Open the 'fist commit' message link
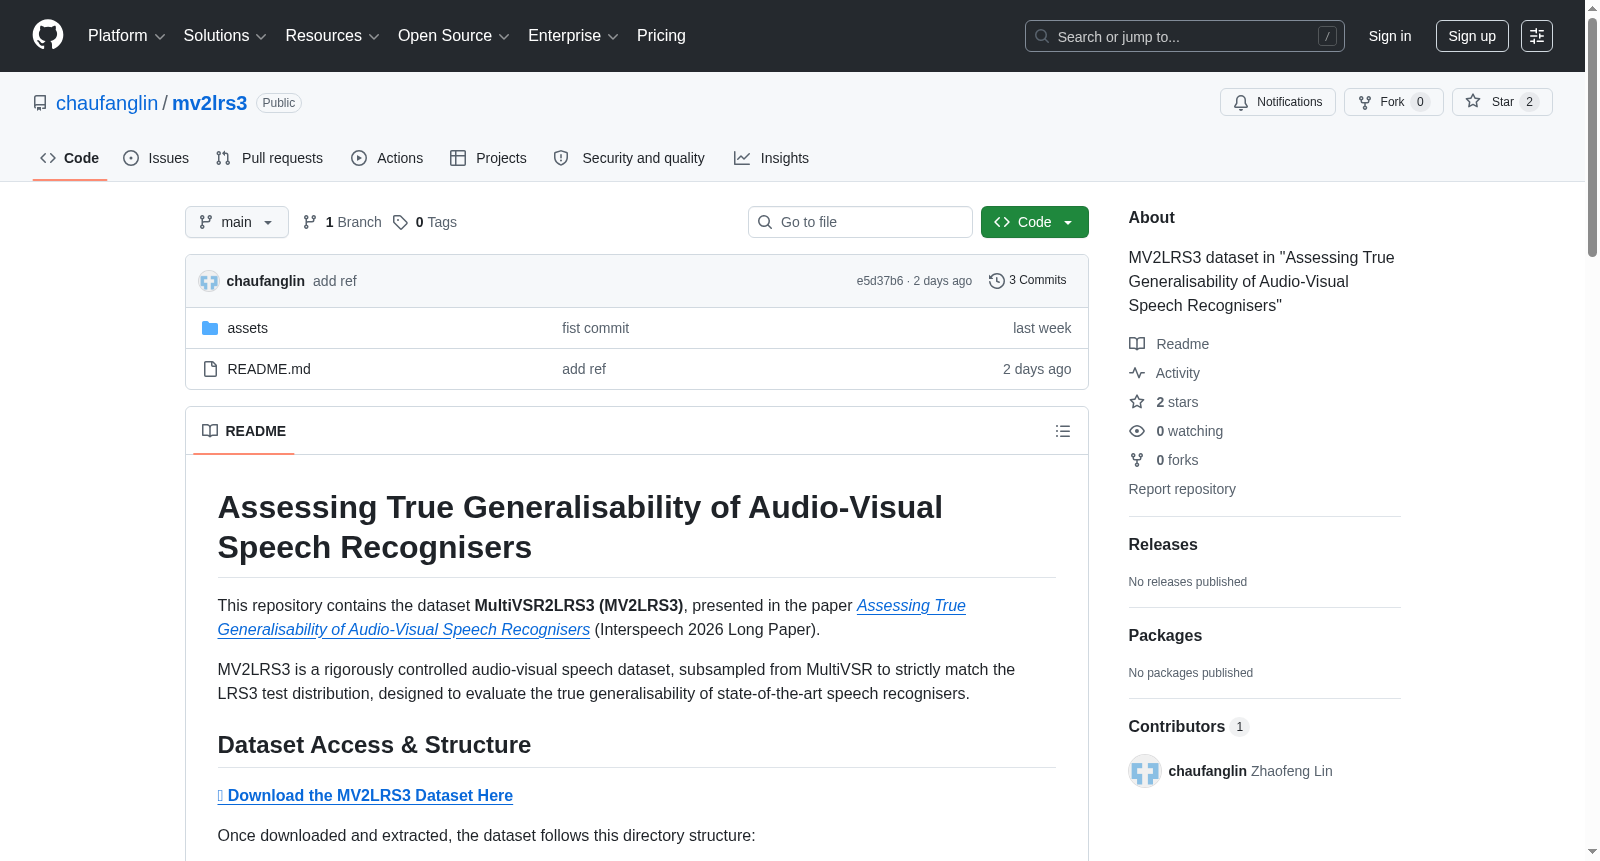Viewport: 1600px width, 861px height. (595, 328)
